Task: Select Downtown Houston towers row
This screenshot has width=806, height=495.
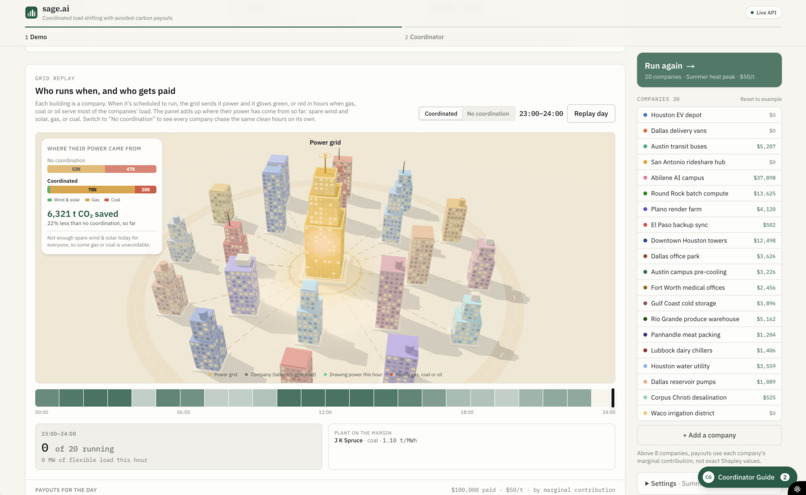Action: (x=709, y=241)
